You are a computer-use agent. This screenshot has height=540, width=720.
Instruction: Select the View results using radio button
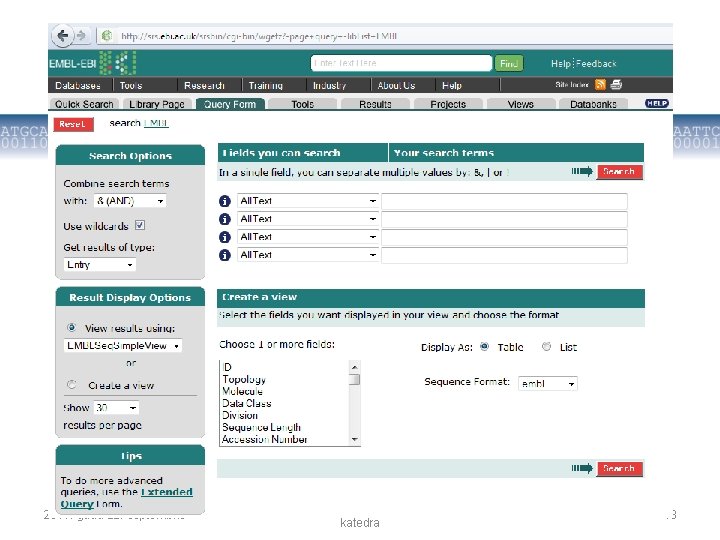(71, 327)
